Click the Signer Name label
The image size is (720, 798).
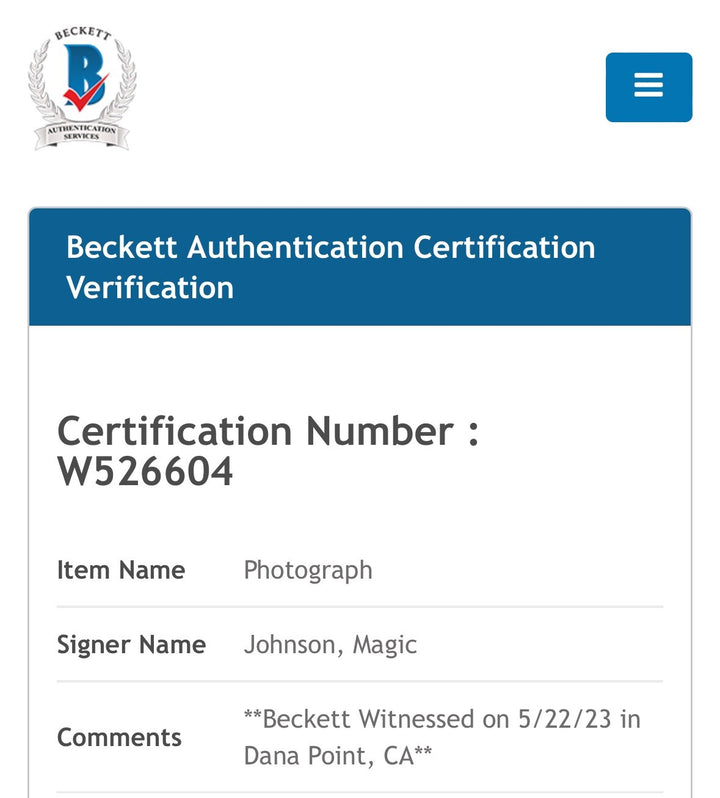(x=132, y=645)
